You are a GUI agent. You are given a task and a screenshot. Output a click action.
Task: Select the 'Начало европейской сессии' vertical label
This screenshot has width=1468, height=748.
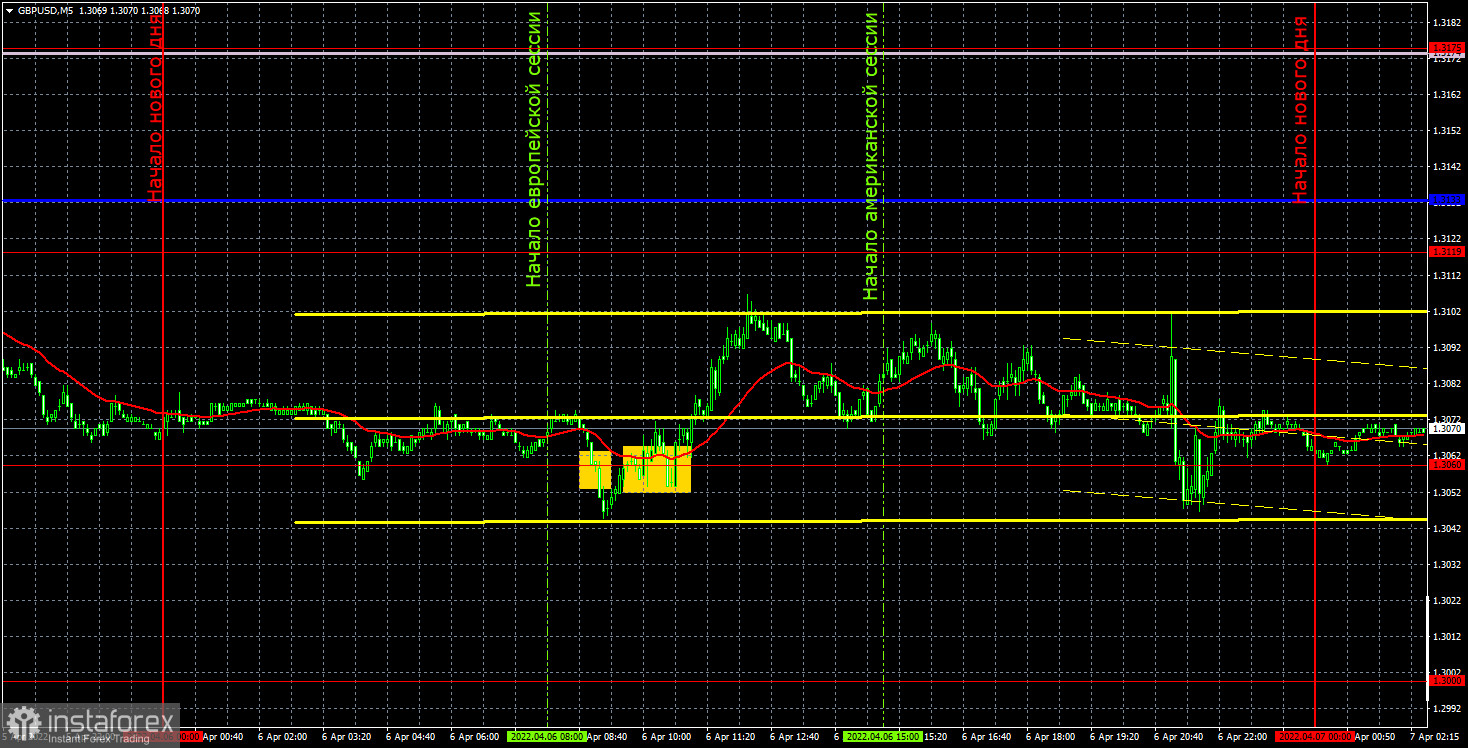coord(534,150)
